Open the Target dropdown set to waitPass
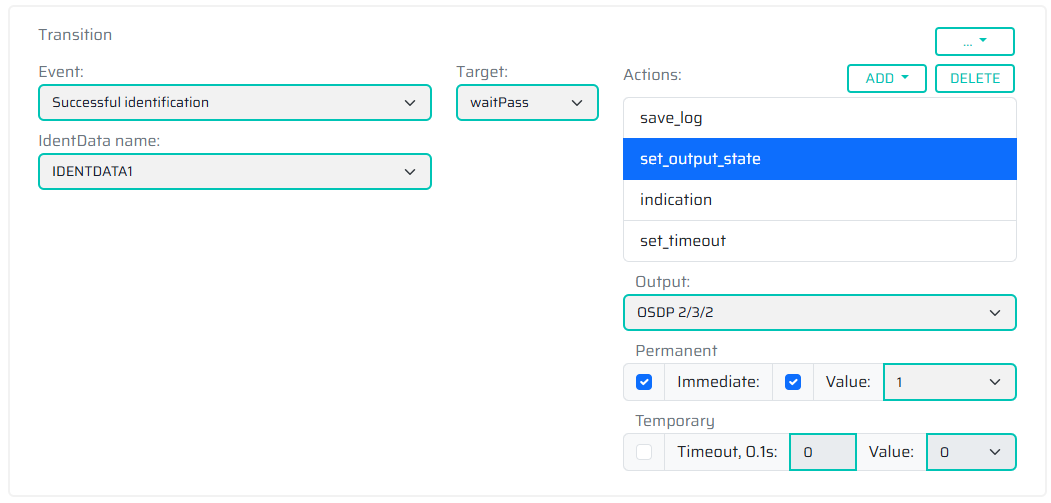This screenshot has height=503, width=1051. pos(527,102)
